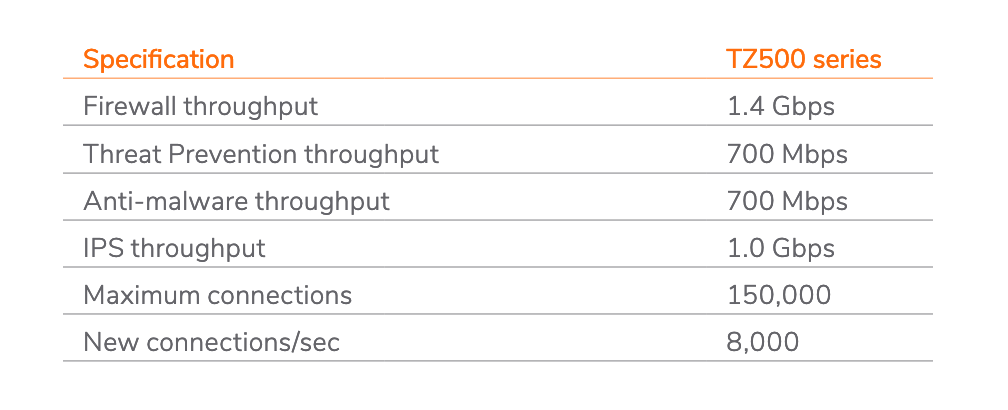This screenshot has height=410, width=1008.
Task: Select the Anti-malware throughput label
Action: pos(236,201)
